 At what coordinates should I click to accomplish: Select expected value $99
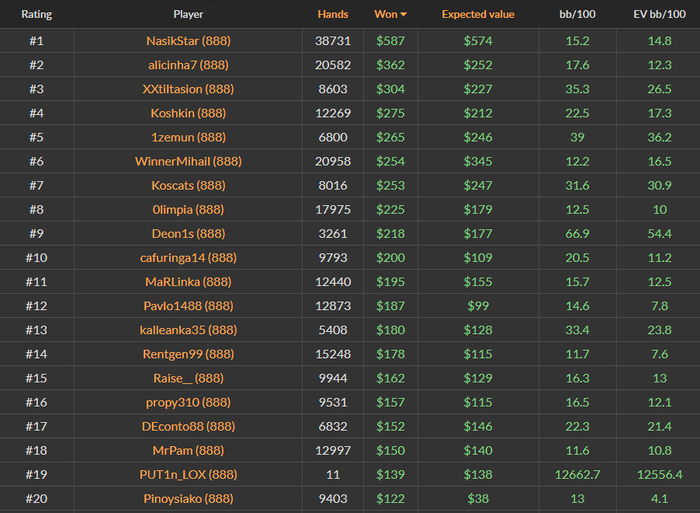[478, 306]
